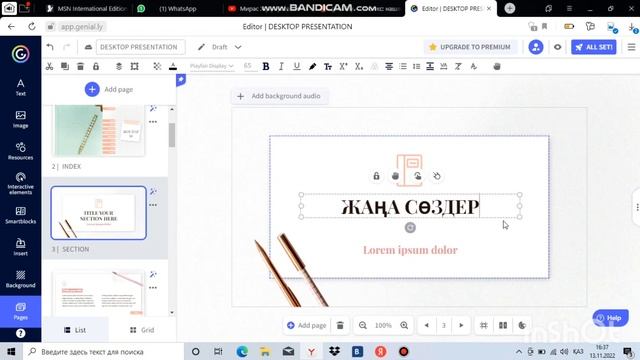Open options menu for SECTION page
Screen dimensions: 640x360
pos(153,205)
